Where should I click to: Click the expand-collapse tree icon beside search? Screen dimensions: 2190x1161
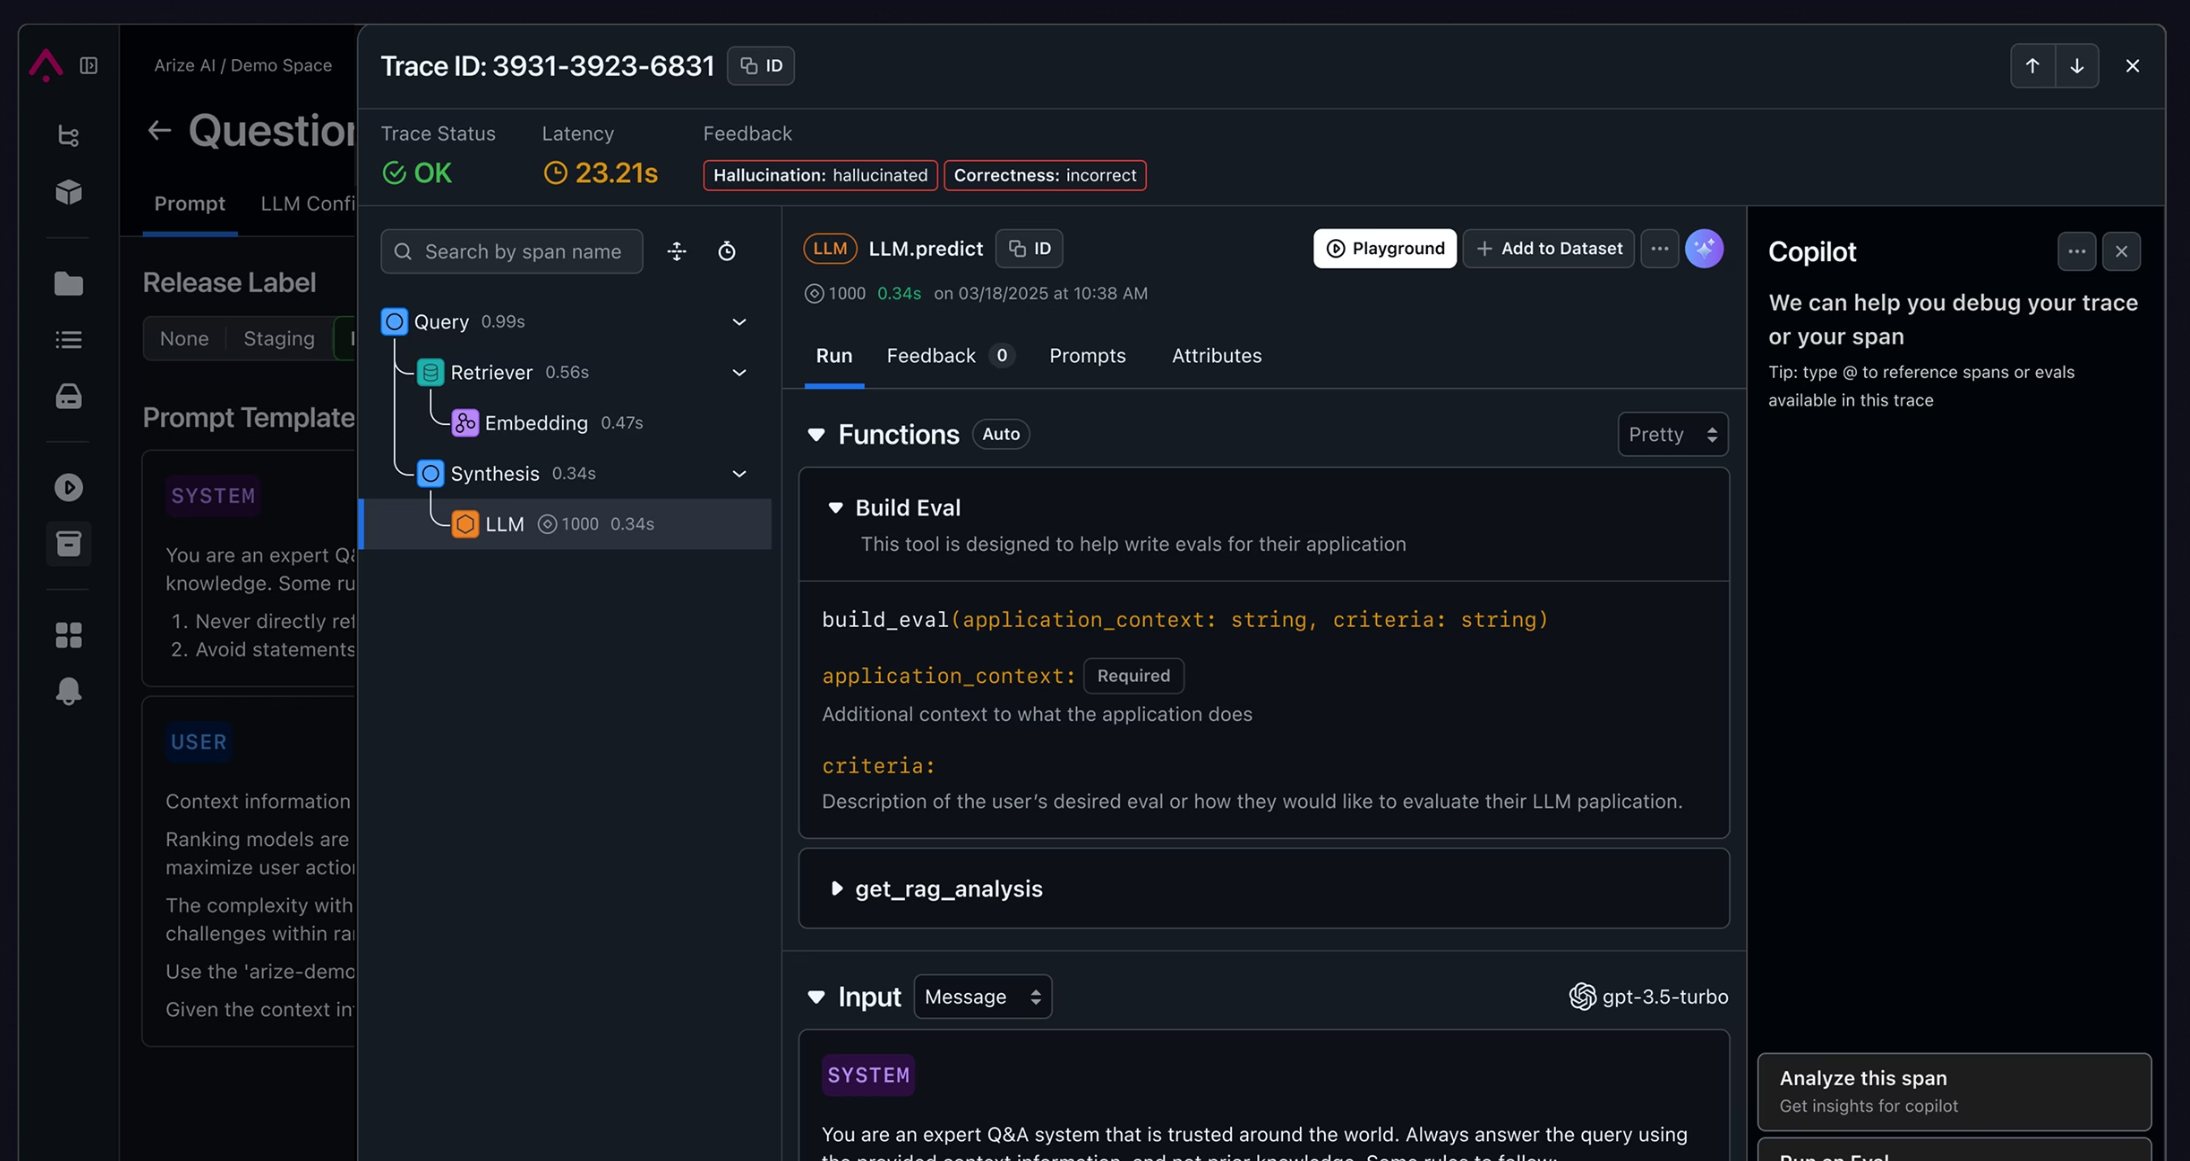click(x=677, y=251)
